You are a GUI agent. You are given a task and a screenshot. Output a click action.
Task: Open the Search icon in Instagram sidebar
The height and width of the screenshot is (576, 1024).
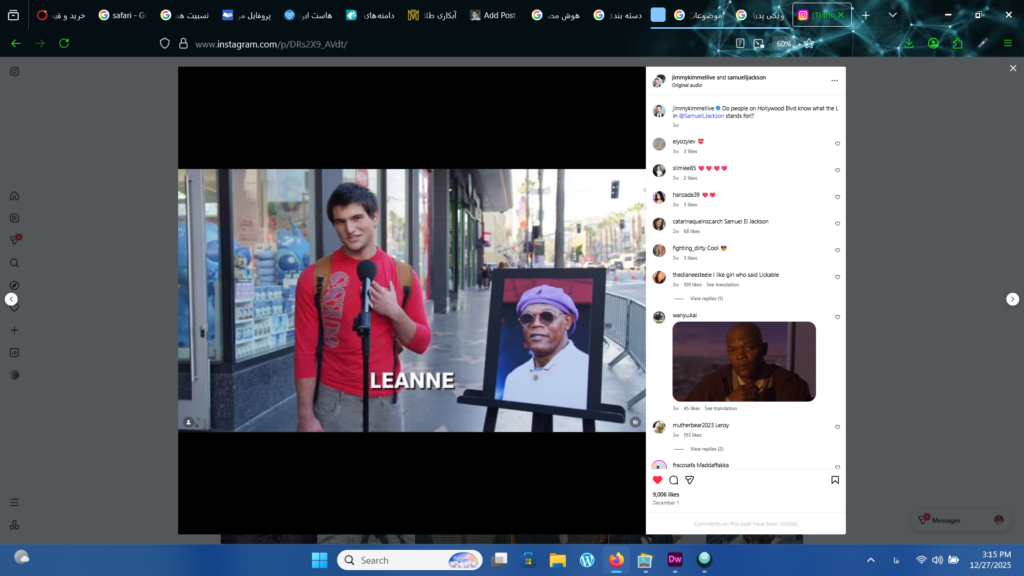[x=14, y=263]
